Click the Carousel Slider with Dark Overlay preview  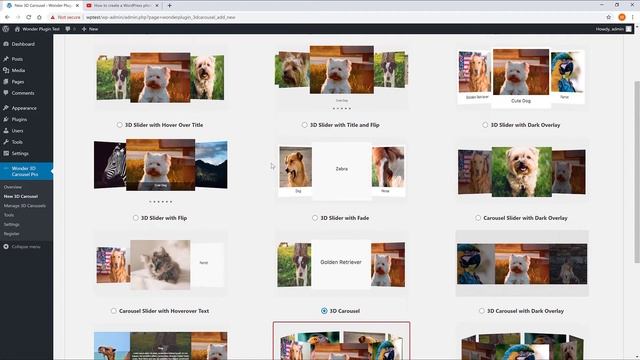(x=522, y=172)
